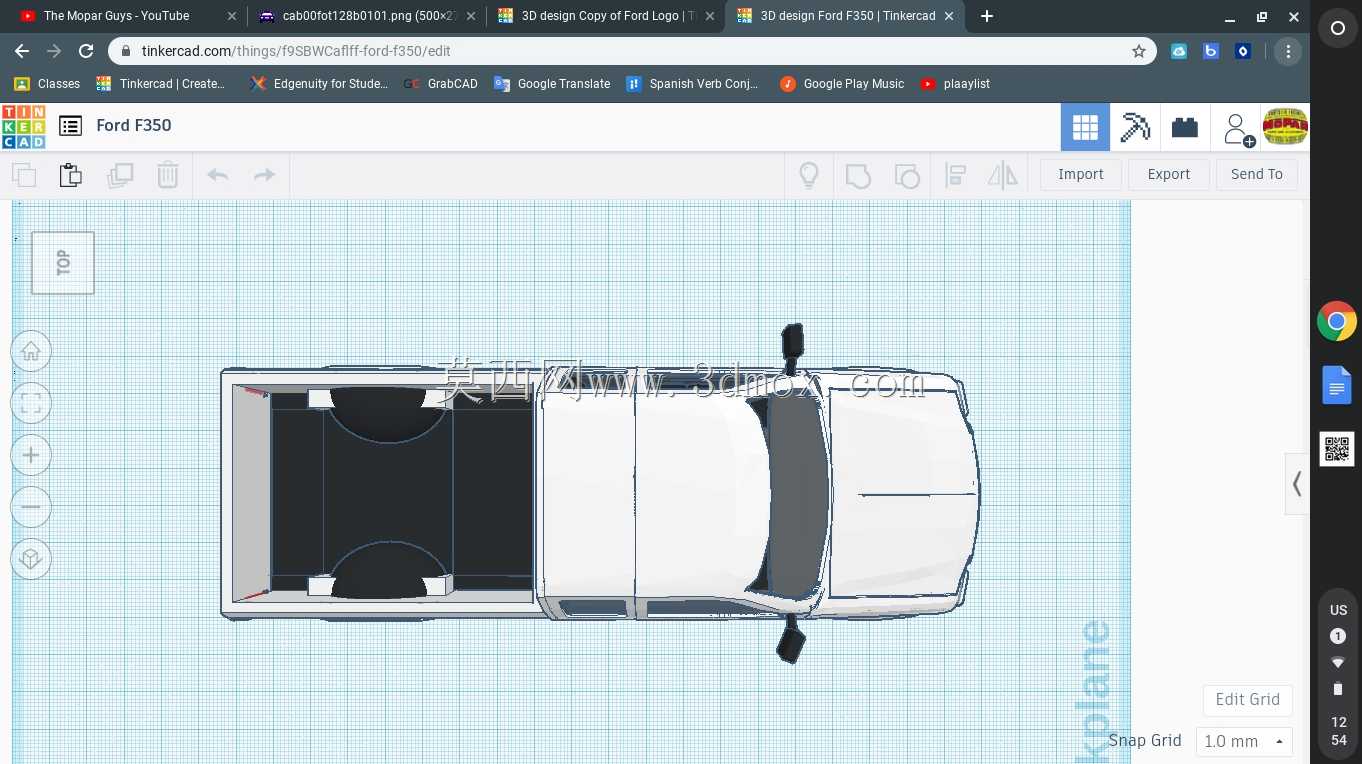1362x764 pixels.
Task: Open the GrabCAD bookmark
Action: [441, 84]
